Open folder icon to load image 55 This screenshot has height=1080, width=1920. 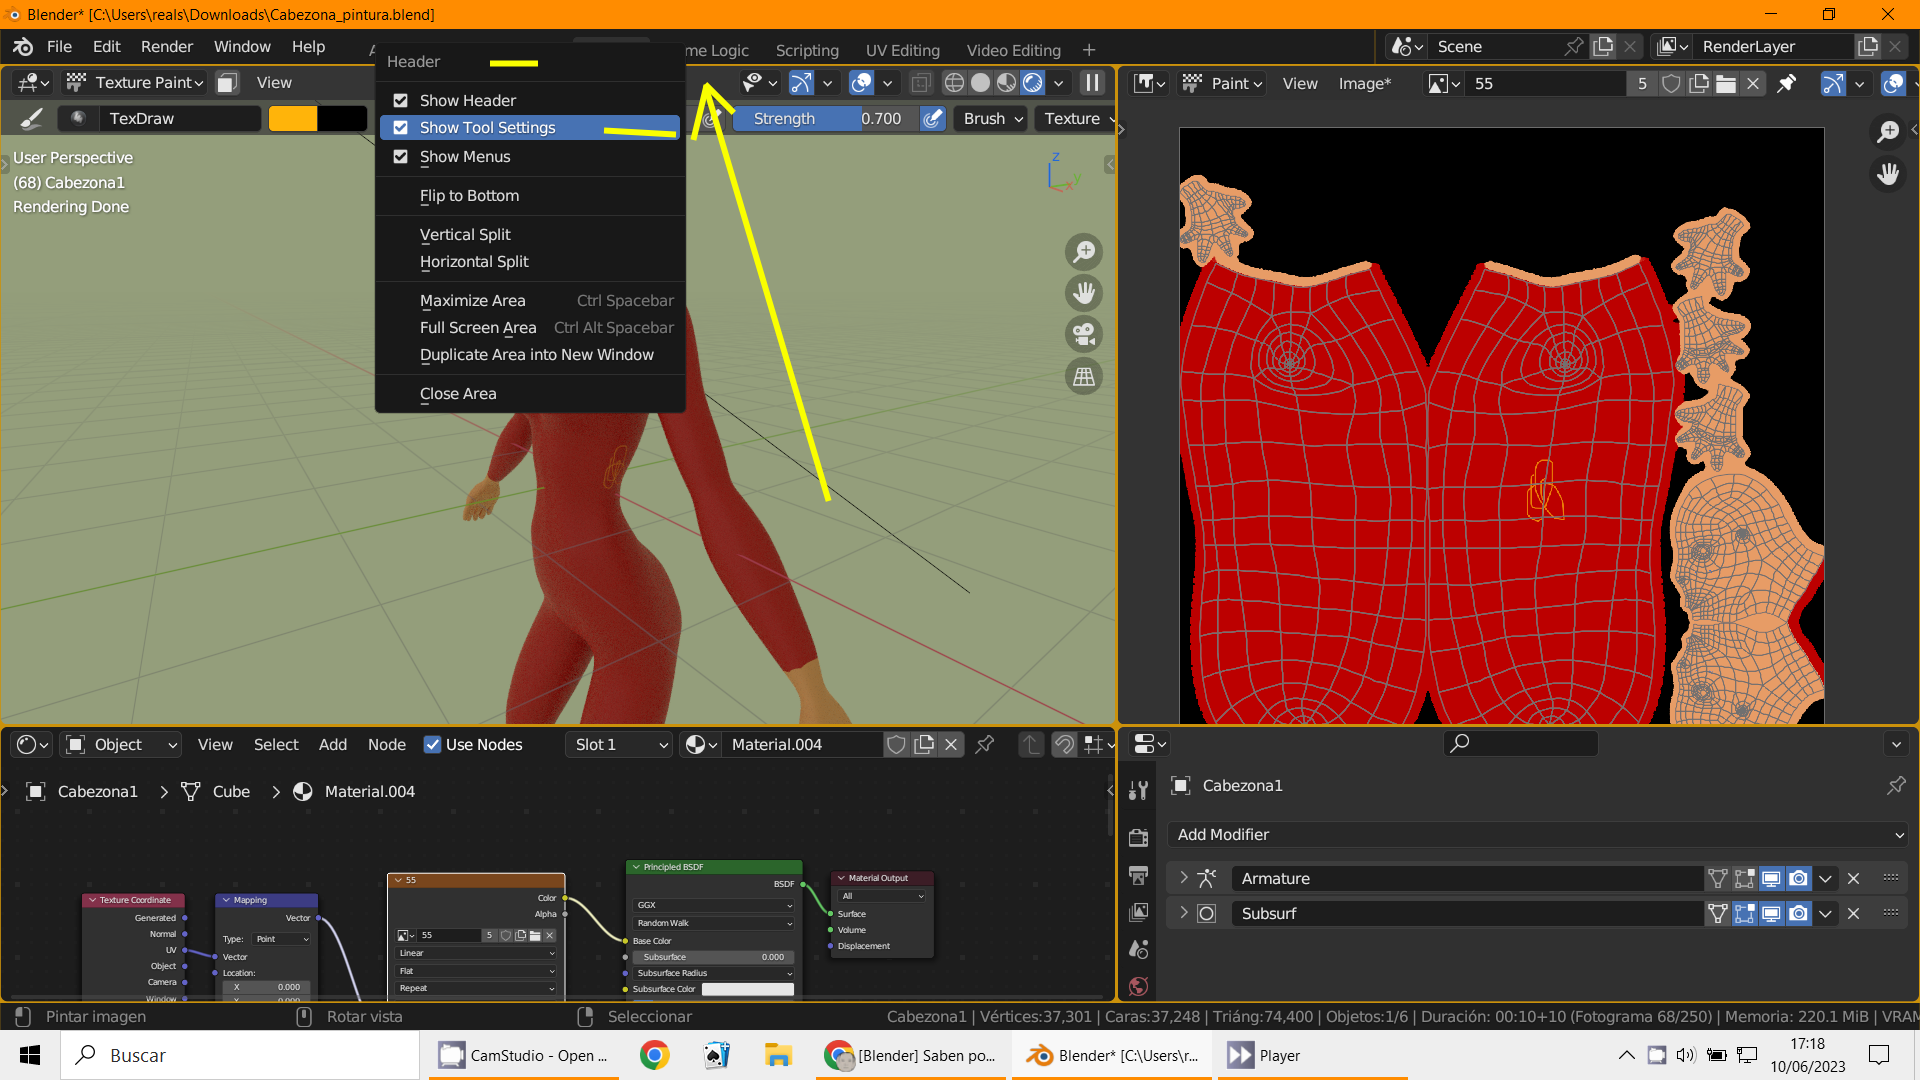[x=1725, y=84]
